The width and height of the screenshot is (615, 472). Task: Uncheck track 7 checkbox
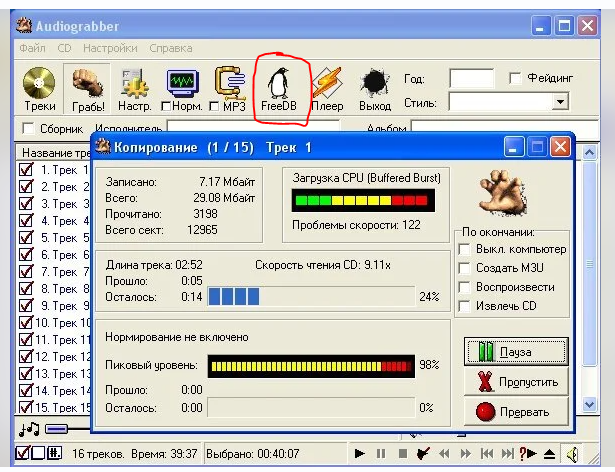click(x=26, y=272)
